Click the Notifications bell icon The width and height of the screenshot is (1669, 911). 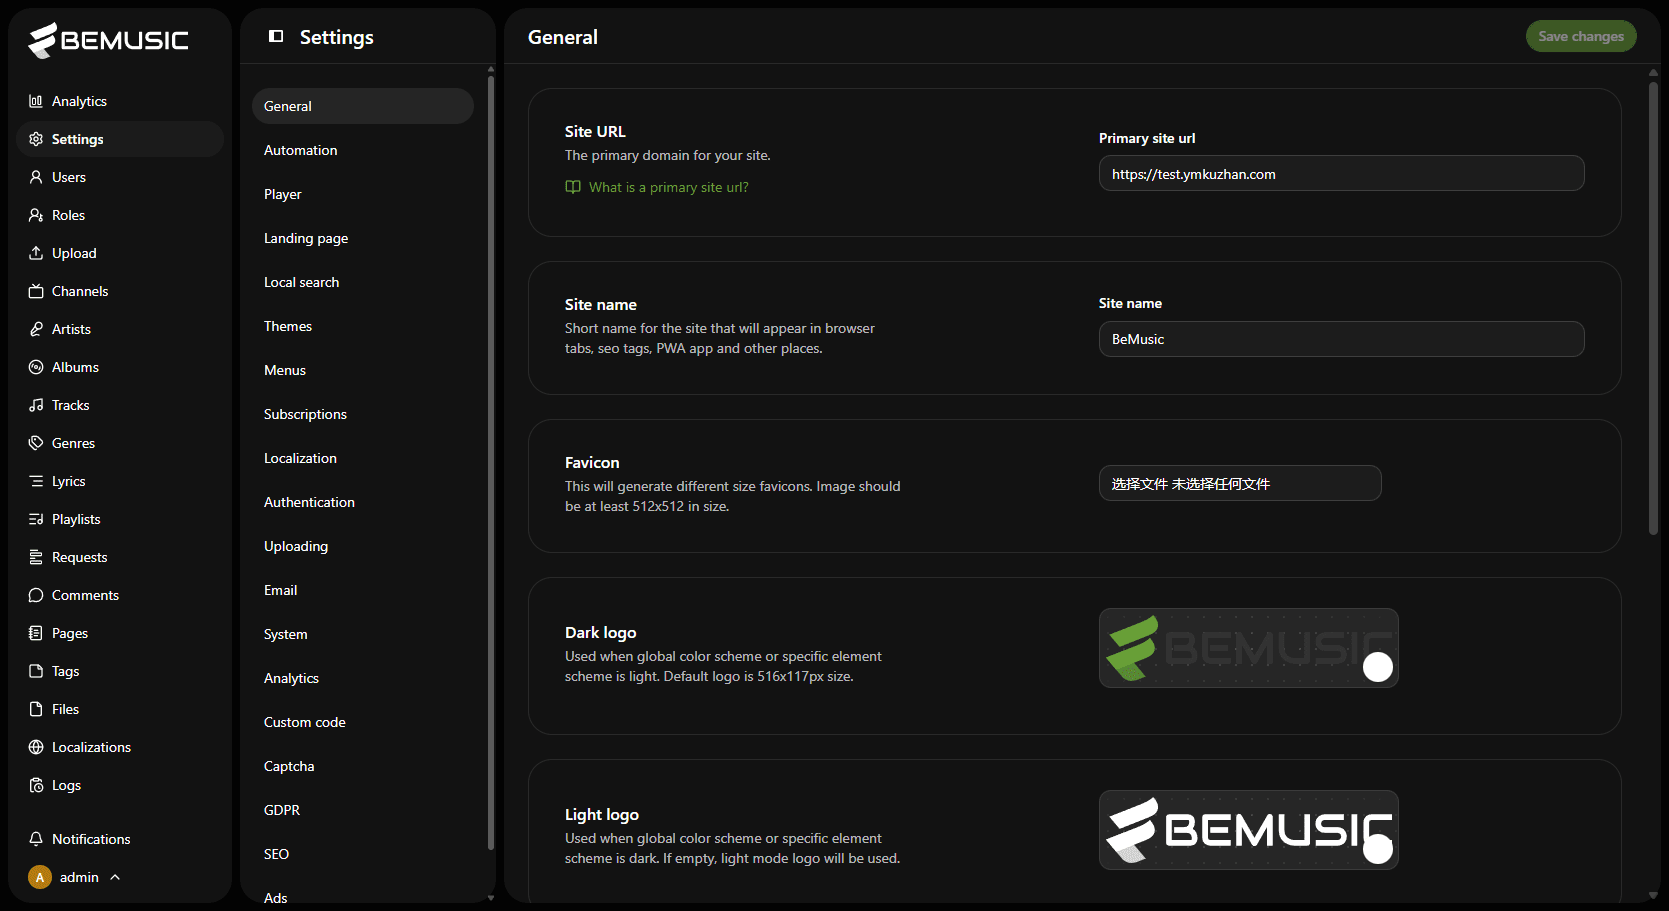[x=36, y=839]
